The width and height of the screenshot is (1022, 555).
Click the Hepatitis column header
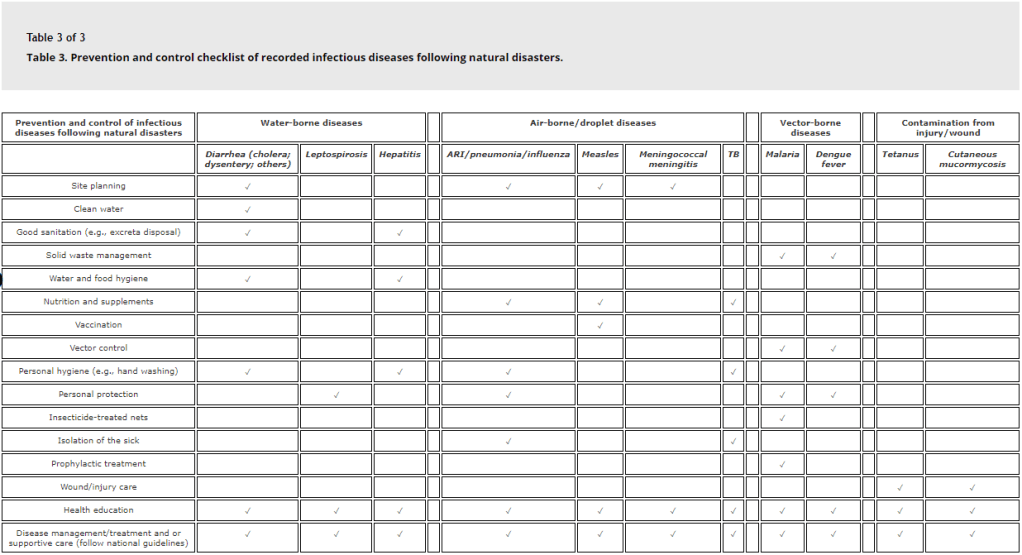coord(399,154)
